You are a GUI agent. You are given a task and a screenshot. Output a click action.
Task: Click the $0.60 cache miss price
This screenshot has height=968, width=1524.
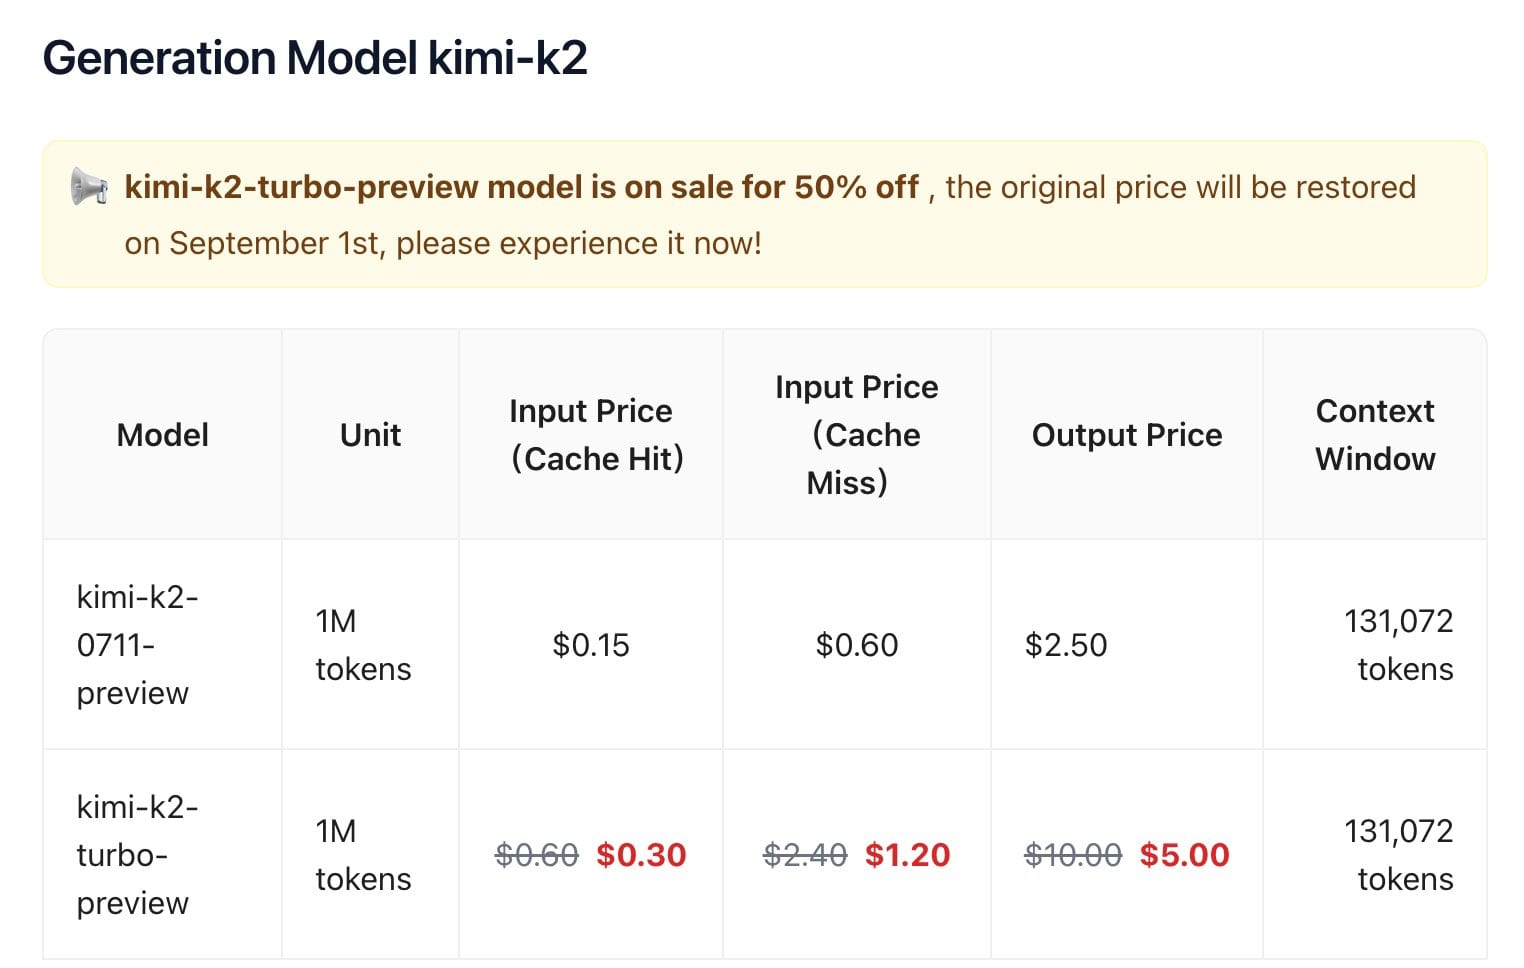pos(857,645)
